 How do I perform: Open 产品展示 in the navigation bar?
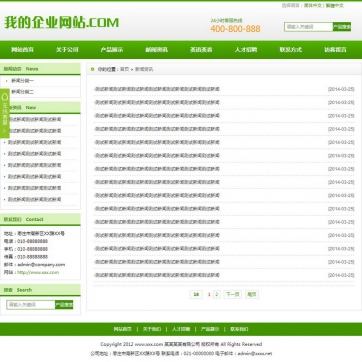click(112, 50)
